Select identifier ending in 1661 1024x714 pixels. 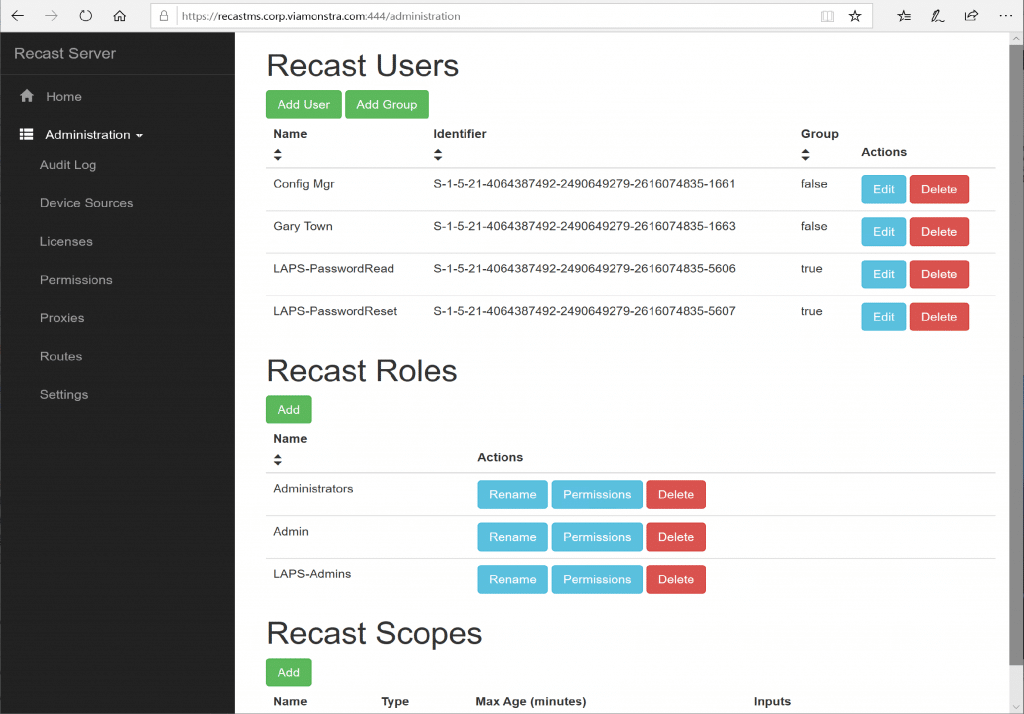pos(584,184)
